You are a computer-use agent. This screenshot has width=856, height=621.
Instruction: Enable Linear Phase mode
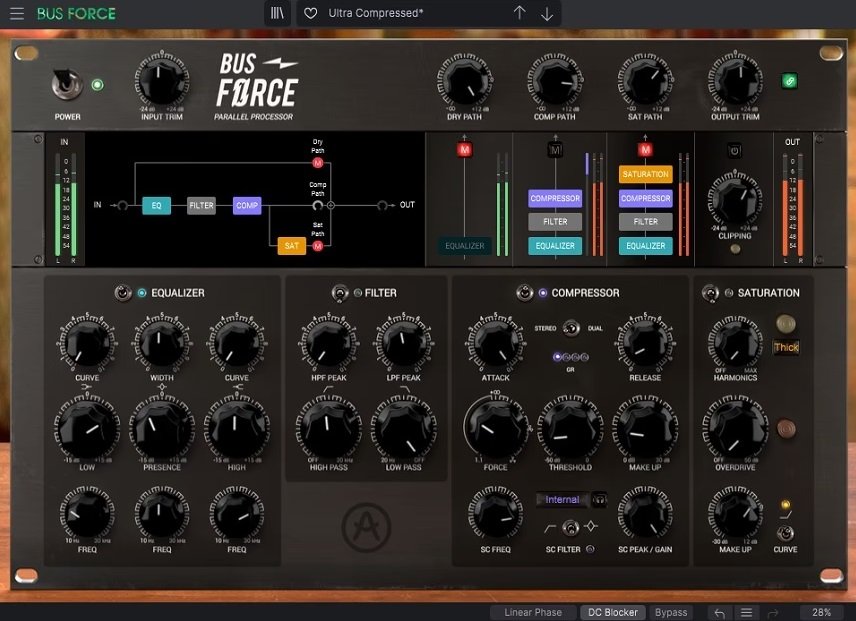tap(533, 612)
